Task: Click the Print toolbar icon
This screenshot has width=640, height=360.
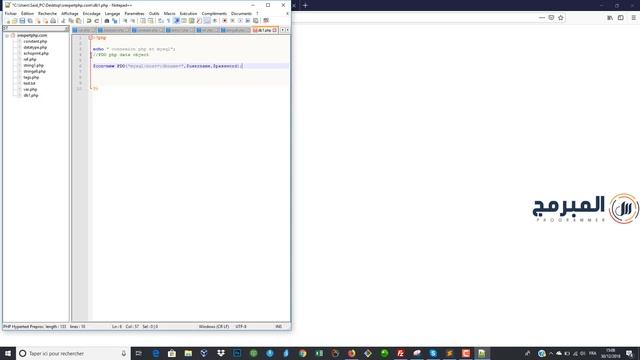Action: (53, 20)
